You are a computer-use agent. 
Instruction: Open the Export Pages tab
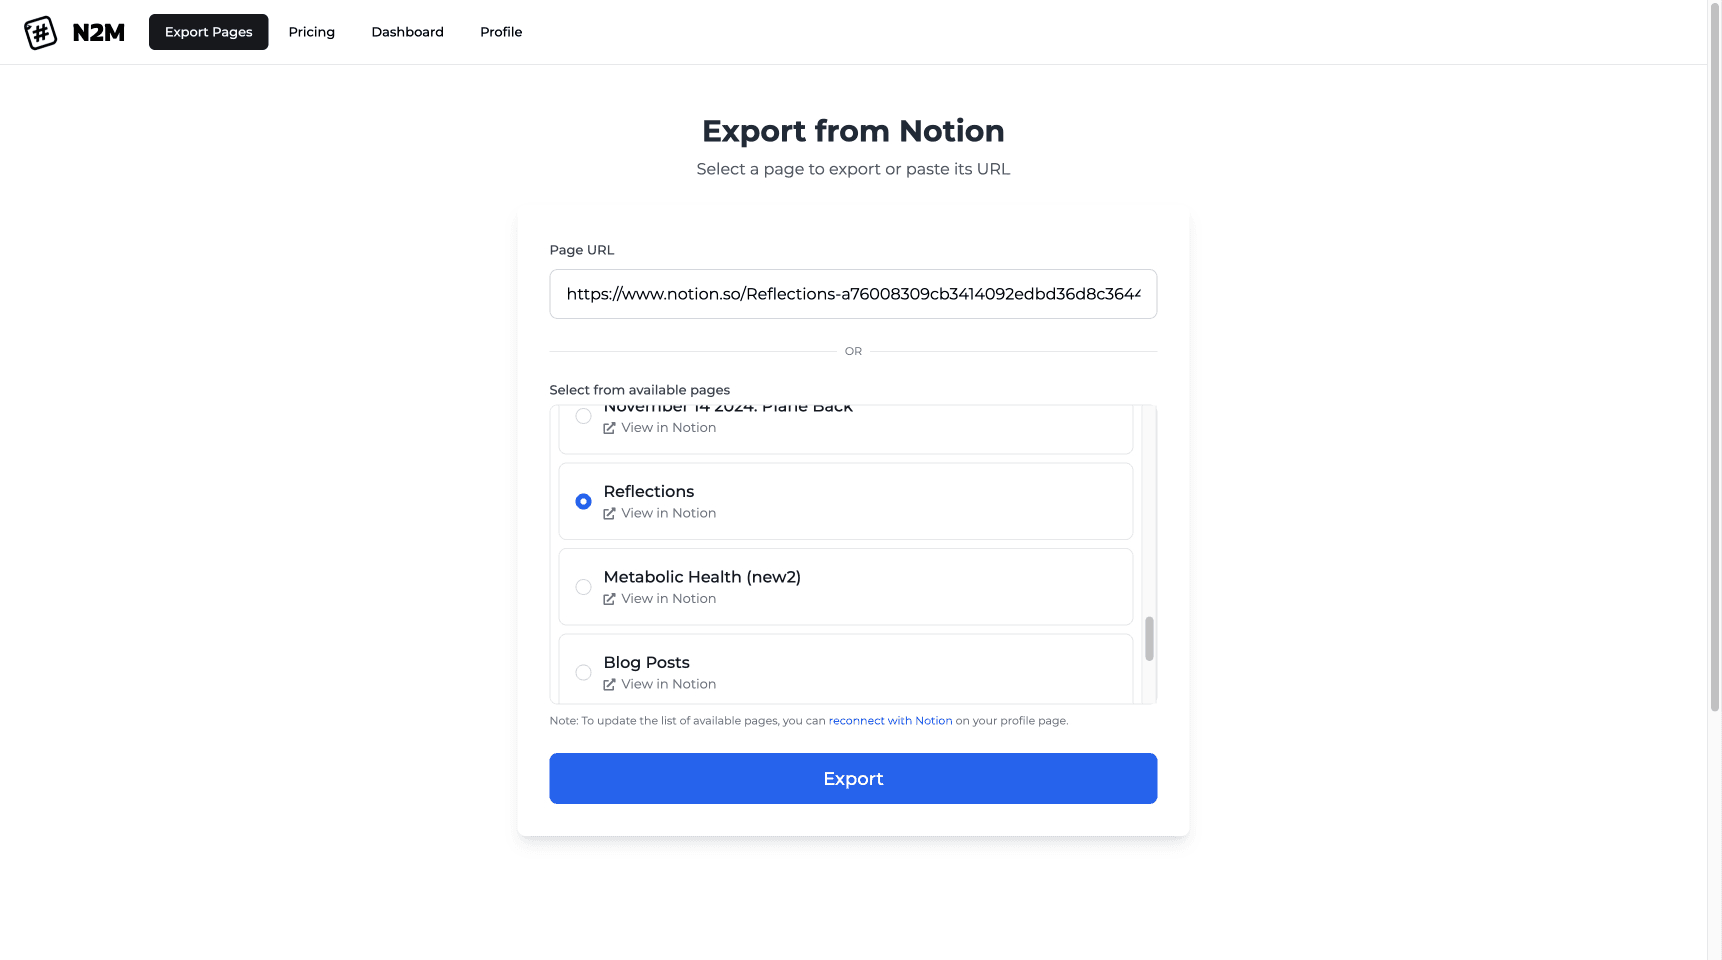pyautogui.click(x=208, y=32)
